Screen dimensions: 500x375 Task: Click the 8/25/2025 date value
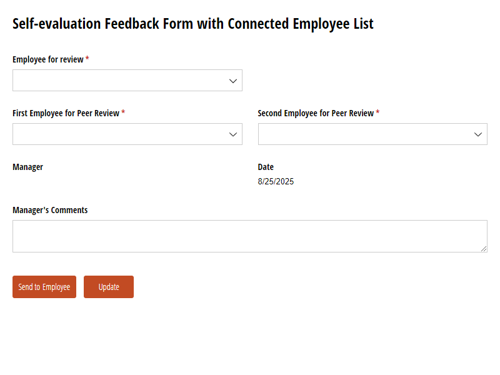point(276,182)
